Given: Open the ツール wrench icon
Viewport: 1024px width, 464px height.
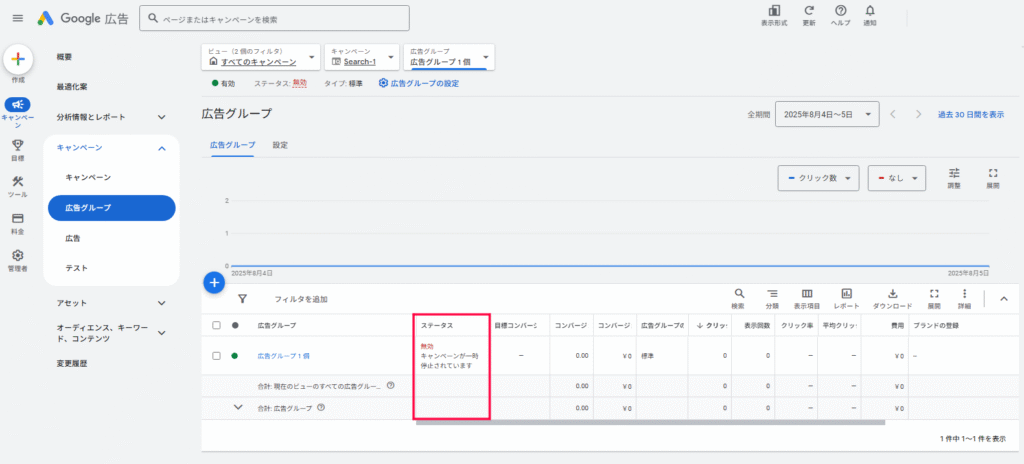Looking at the screenshot, I should click(x=18, y=182).
